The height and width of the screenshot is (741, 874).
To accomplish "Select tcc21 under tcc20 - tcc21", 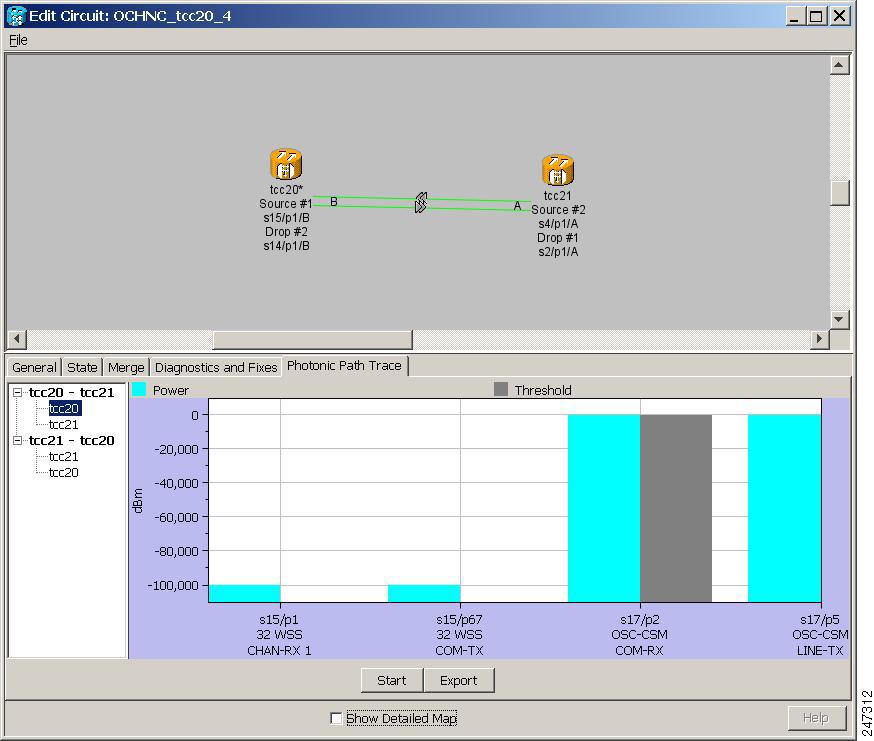I will click(64, 425).
